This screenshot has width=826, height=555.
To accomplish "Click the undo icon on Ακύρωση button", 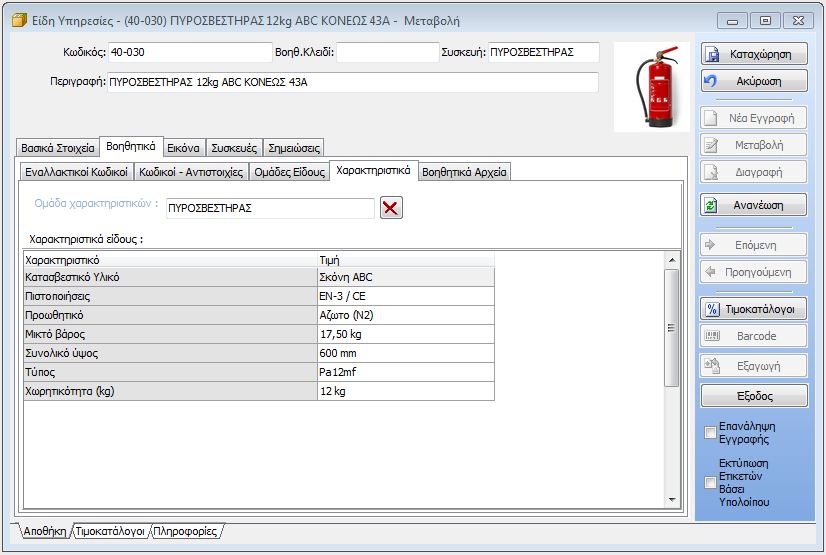I will click(x=712, y=81).
